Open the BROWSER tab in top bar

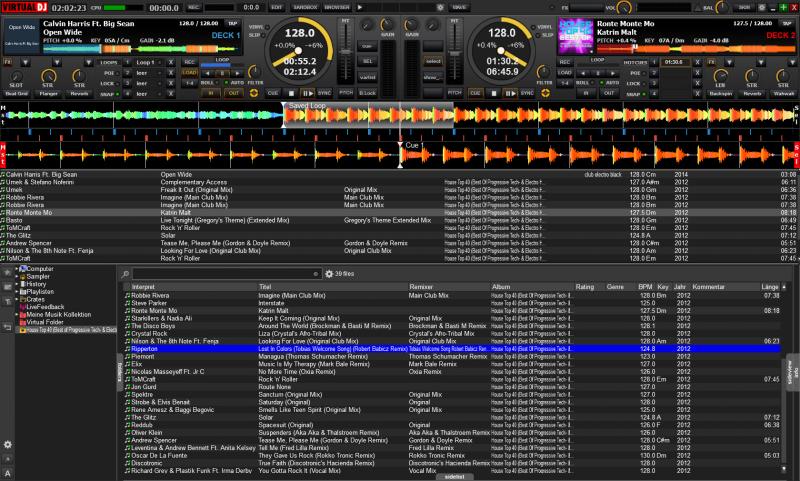pyautogui.click(x=335, y=5)
